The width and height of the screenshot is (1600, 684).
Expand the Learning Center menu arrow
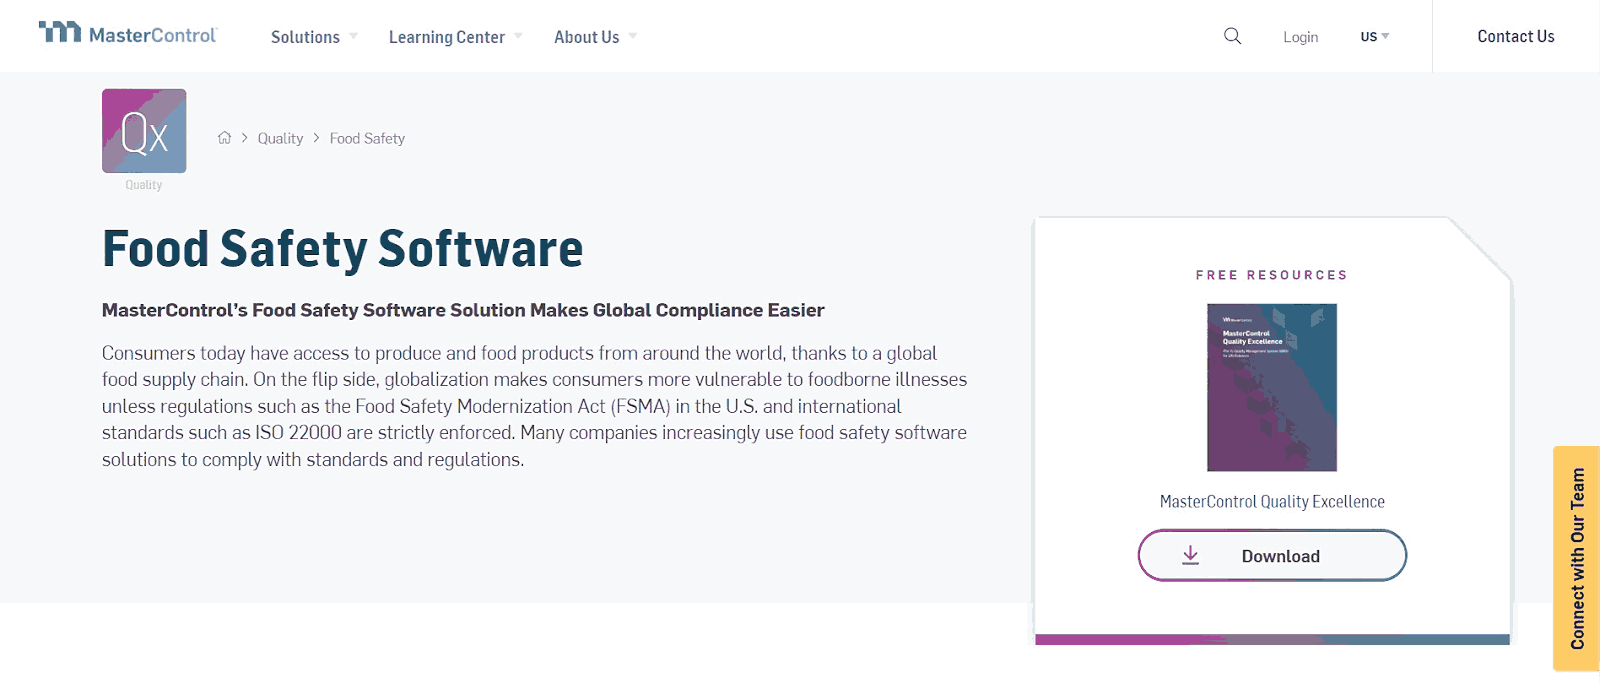coord(518,36)
